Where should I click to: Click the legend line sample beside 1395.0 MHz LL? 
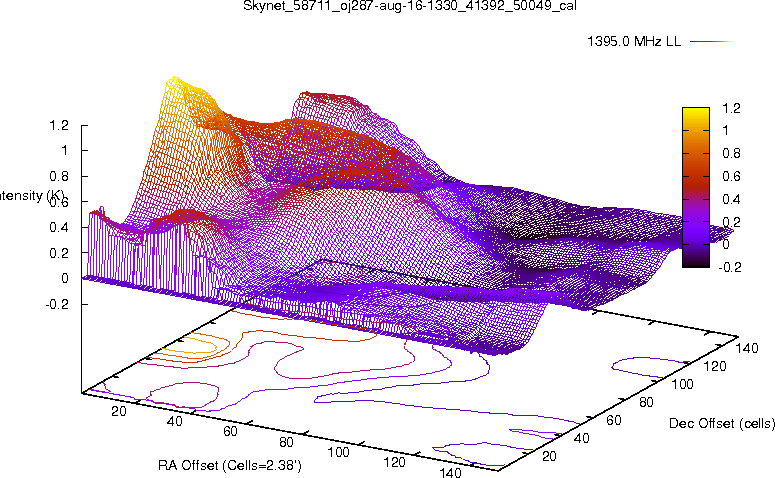click(710, 42)
